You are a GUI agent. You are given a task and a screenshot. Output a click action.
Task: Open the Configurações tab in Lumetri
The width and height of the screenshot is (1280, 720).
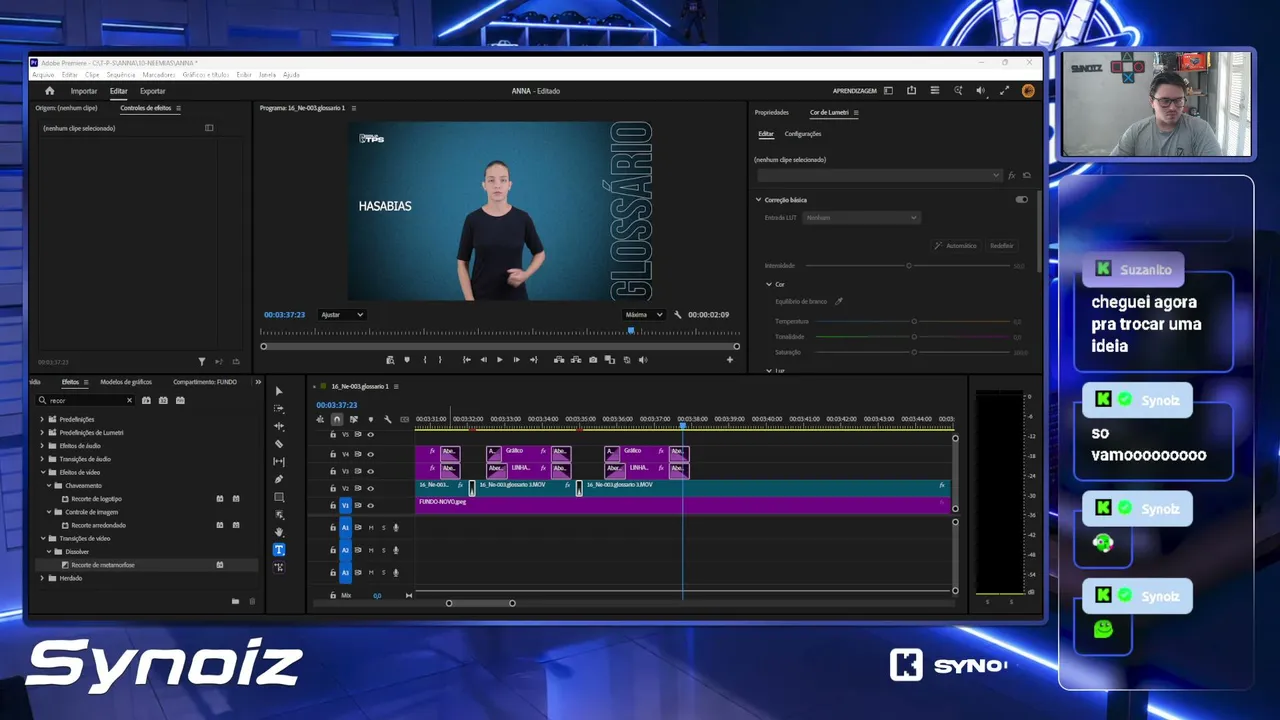(803, 134)
